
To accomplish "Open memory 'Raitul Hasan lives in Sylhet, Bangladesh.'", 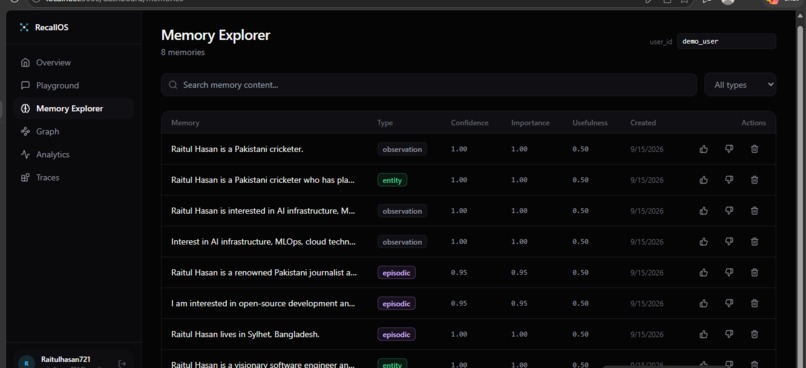I will (x=245, y=334).
